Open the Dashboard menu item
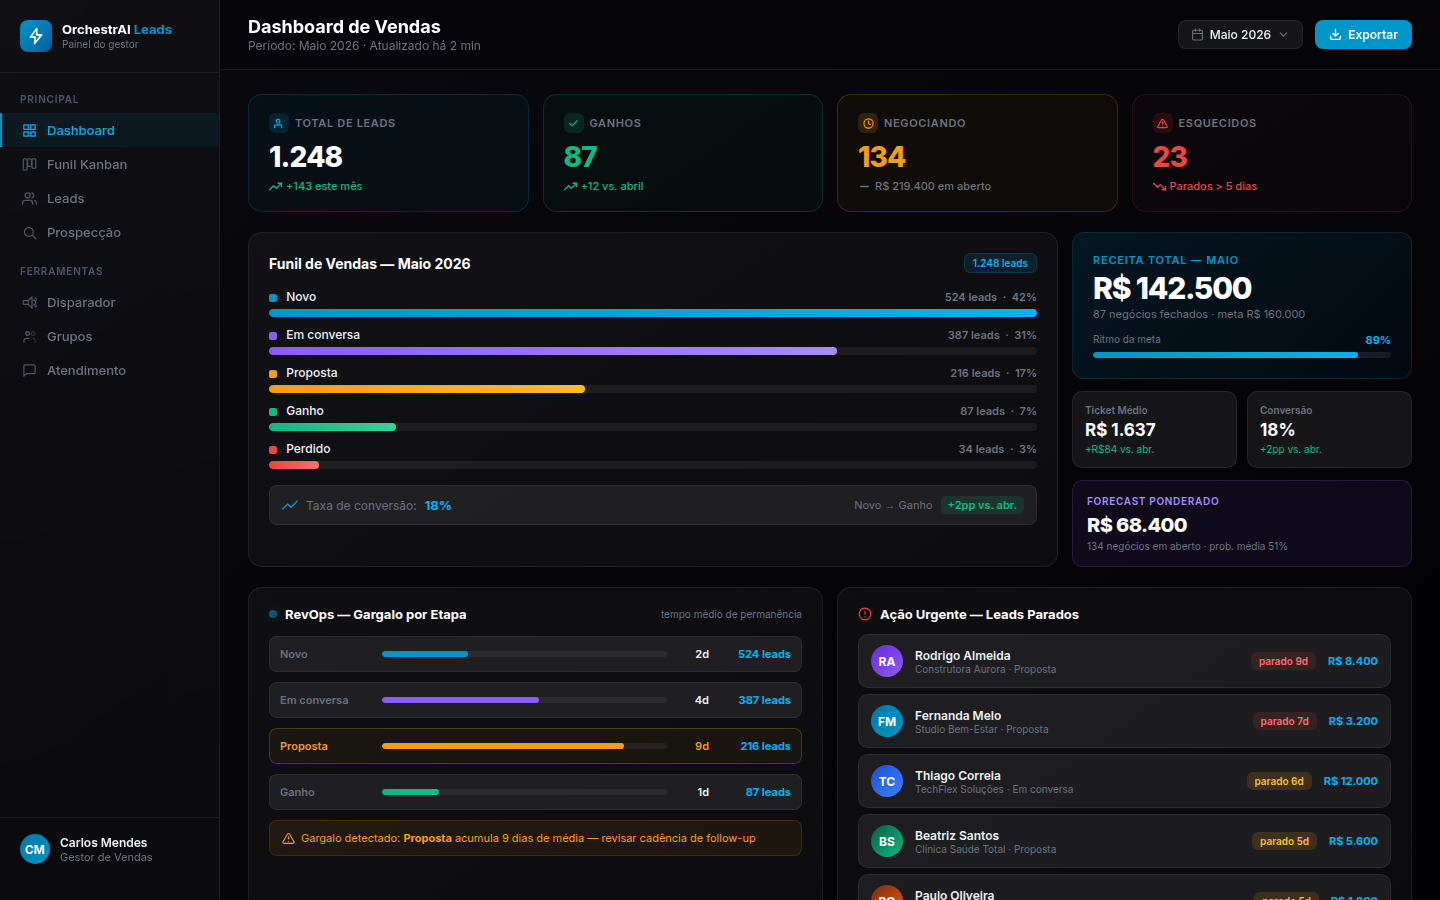 point(110,131)
